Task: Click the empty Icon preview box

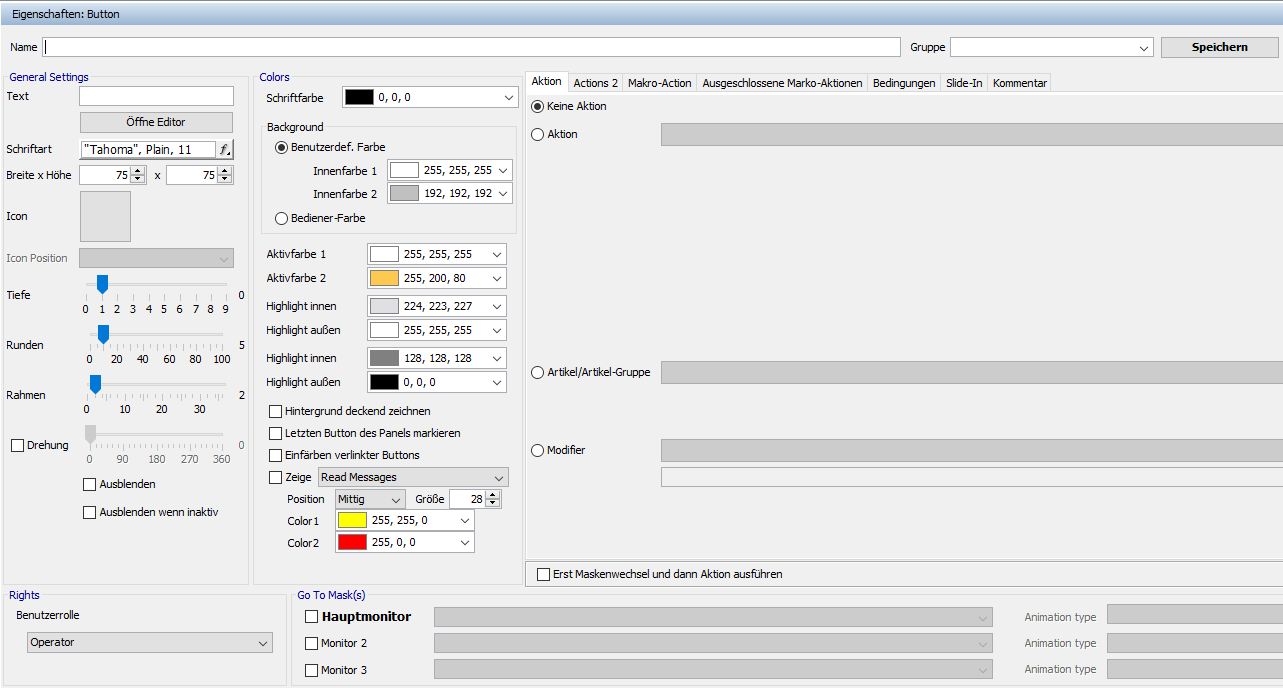Action: (x=105, y=216)
